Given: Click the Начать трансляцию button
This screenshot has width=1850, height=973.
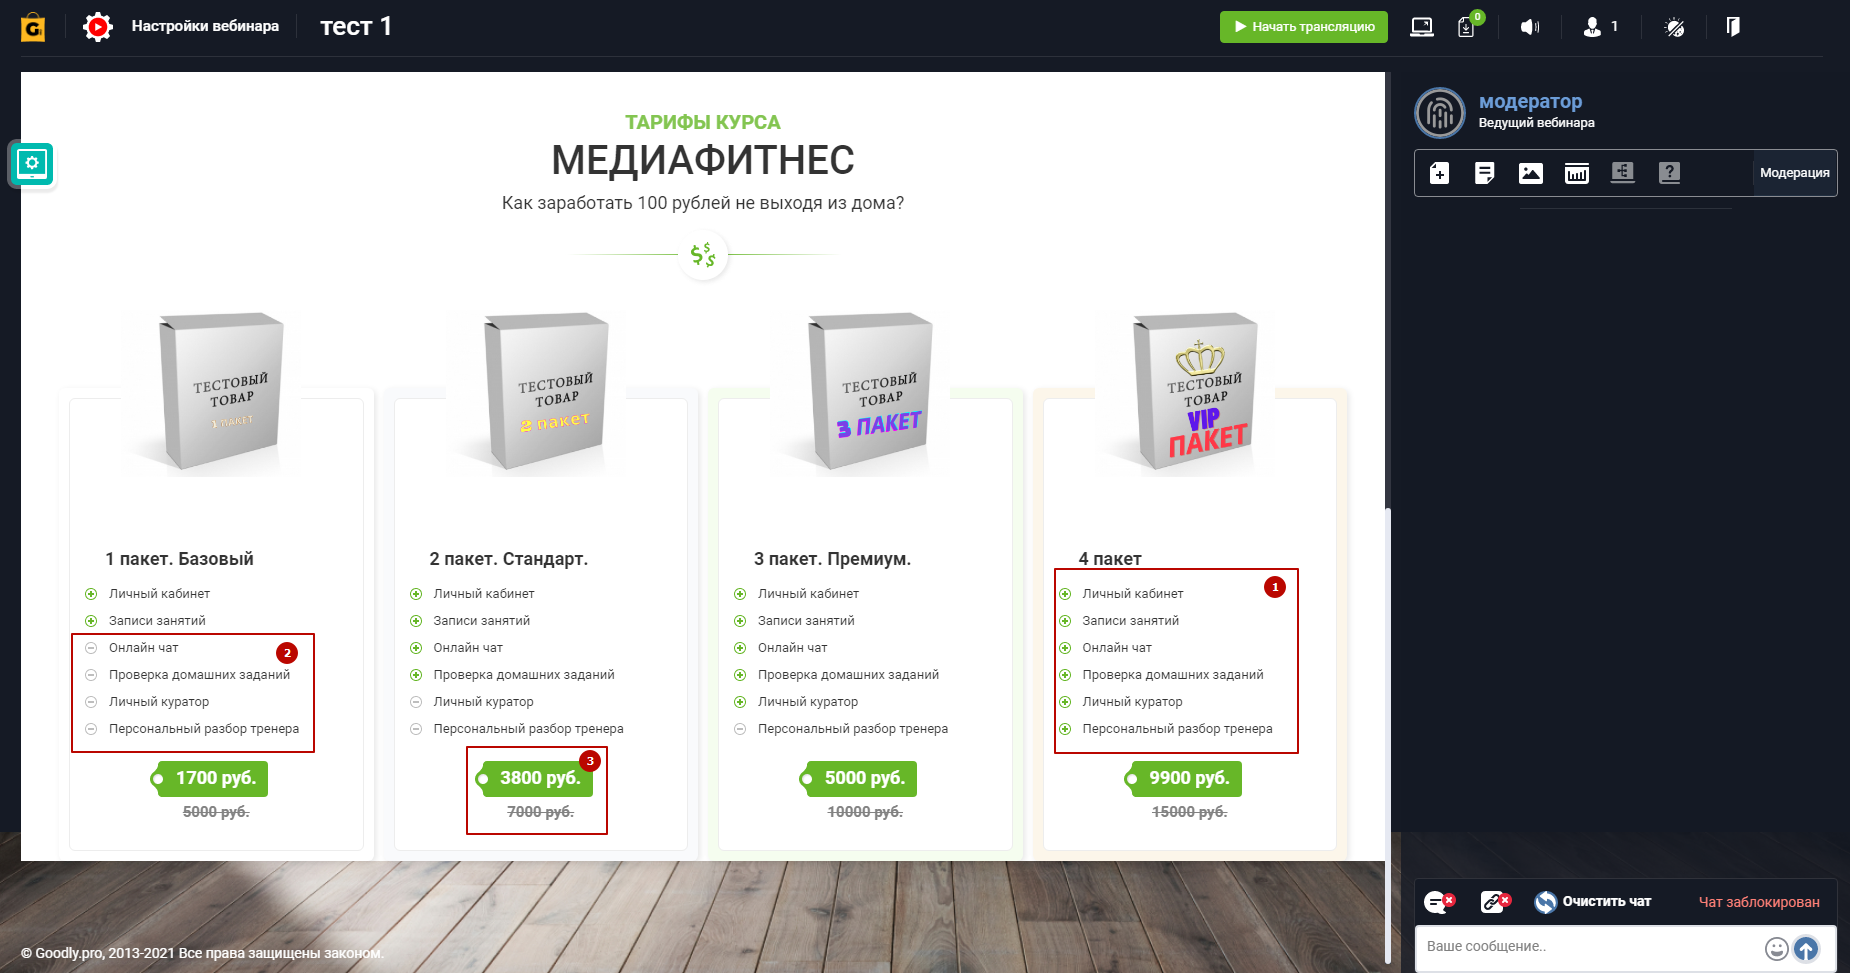Looking at the screenshot, I should [x=1303, y=27].
